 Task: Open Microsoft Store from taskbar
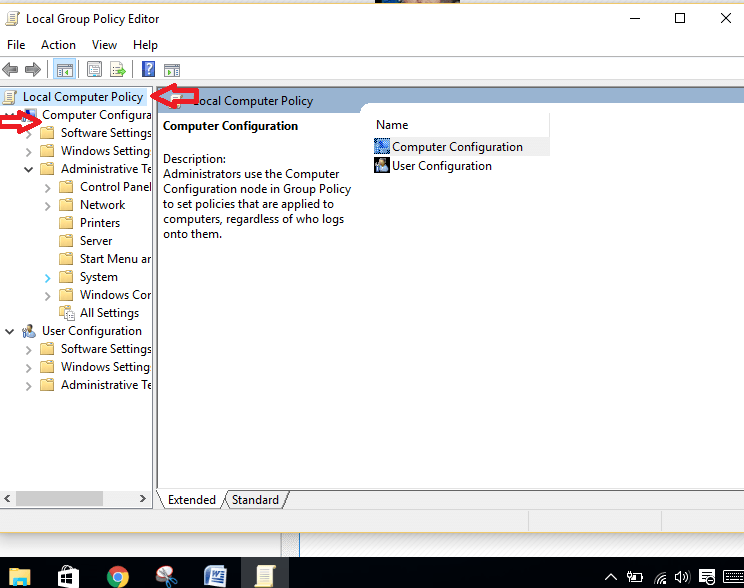(x=68, y=577)
